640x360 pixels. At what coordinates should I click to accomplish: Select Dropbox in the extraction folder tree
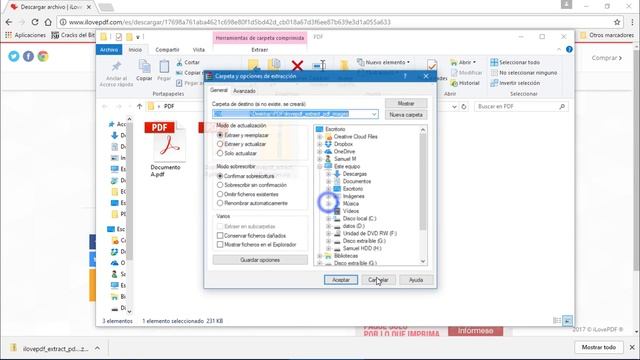coord(343,144)
